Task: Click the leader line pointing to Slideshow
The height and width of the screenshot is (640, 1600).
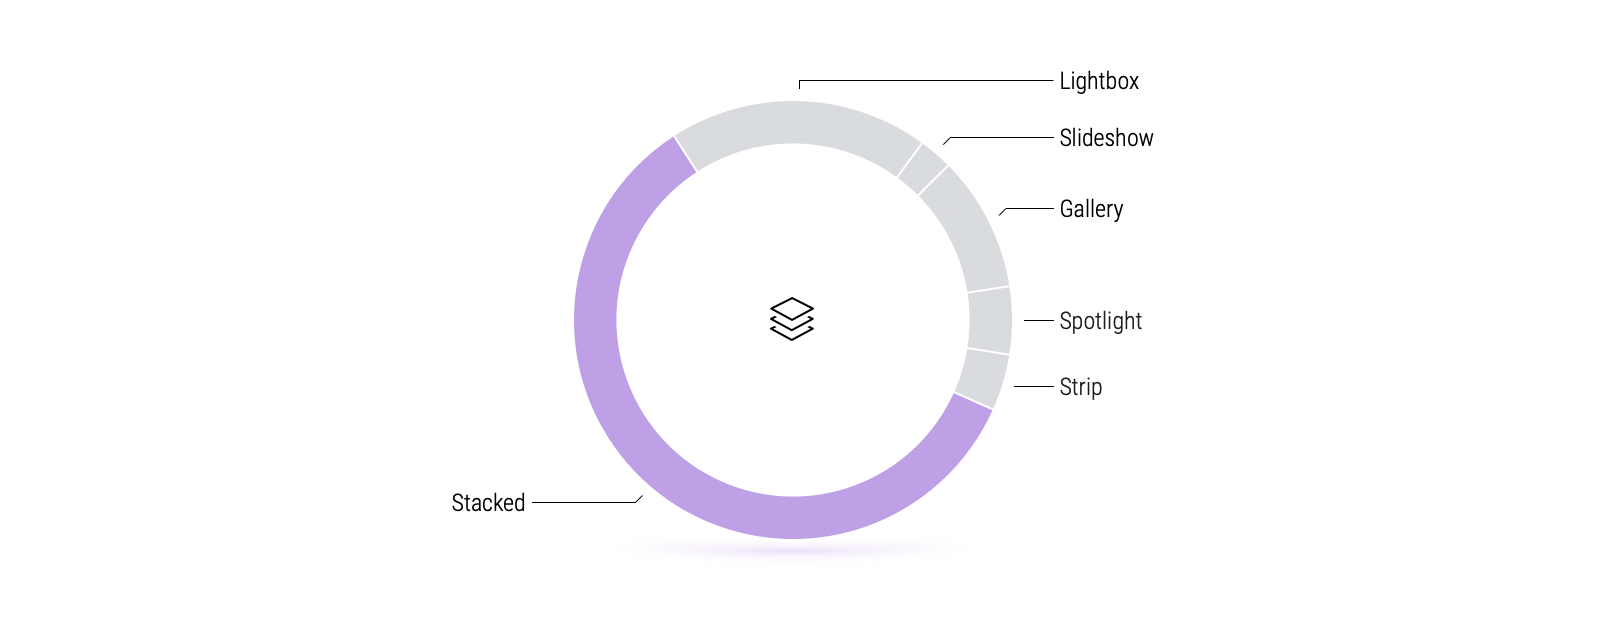Action: click(1000, 138)
